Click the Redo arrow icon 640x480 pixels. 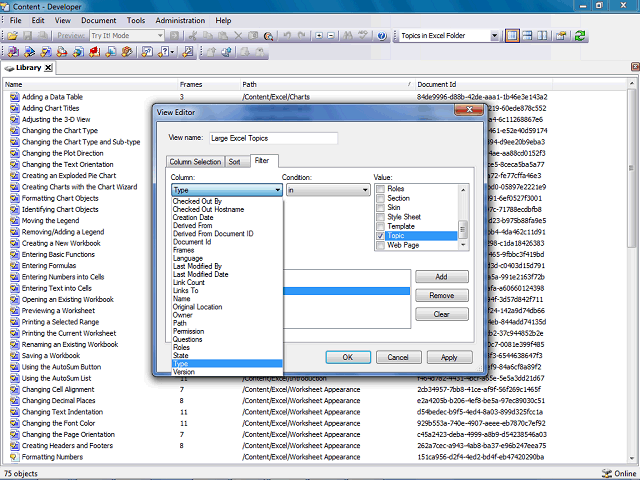coord(302,36)
